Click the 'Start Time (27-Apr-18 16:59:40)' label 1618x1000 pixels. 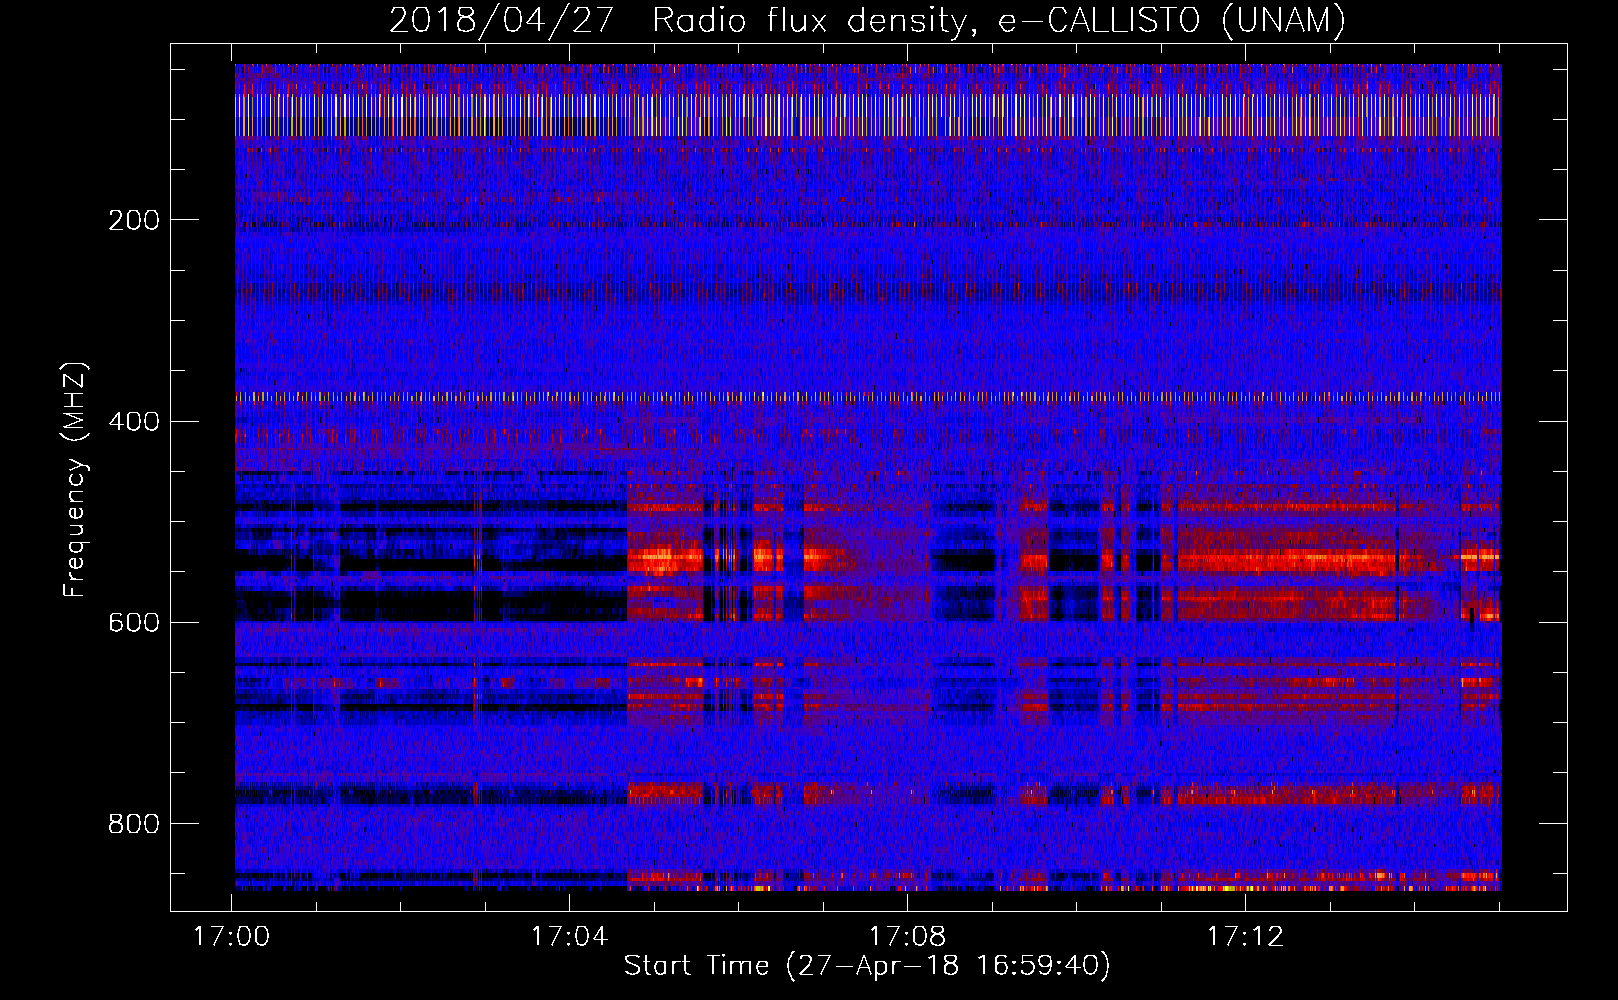(x=867, y=966)
